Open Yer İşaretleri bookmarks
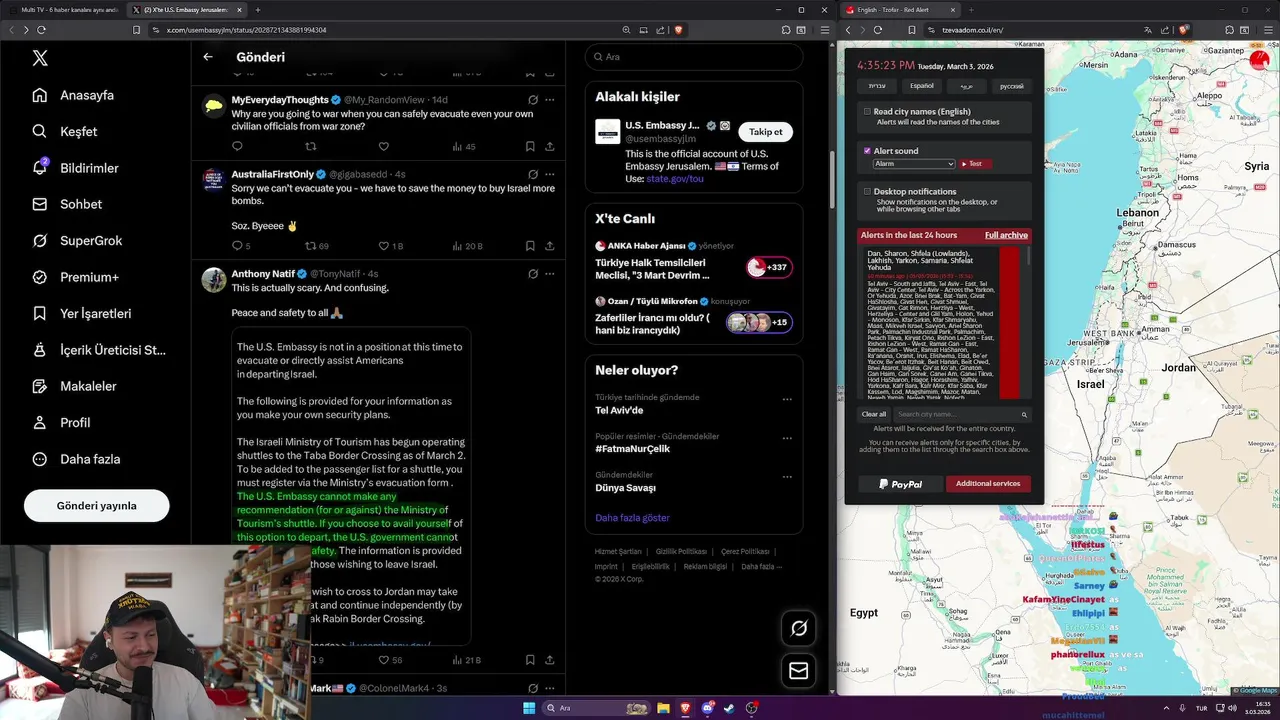This screenshot has width=1280, height=720. pos(82,313)
